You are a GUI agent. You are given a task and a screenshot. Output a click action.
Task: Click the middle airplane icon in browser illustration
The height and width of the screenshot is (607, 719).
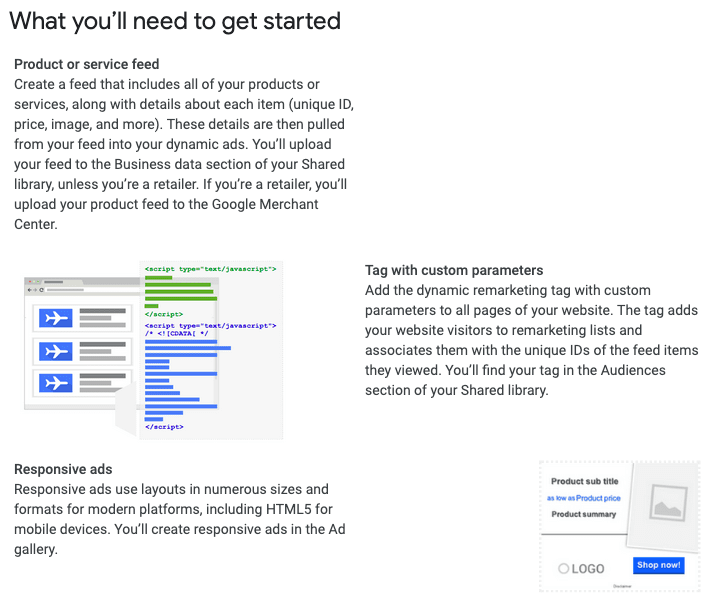click(55, 351)
